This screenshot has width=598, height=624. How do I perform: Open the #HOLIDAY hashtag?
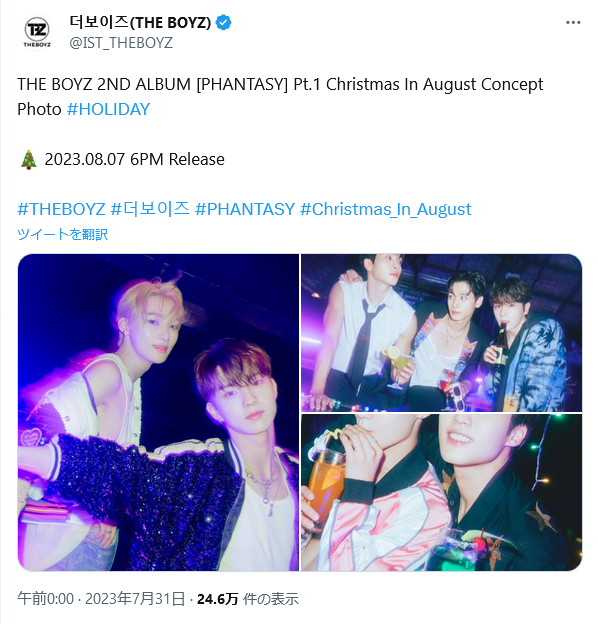109,109
